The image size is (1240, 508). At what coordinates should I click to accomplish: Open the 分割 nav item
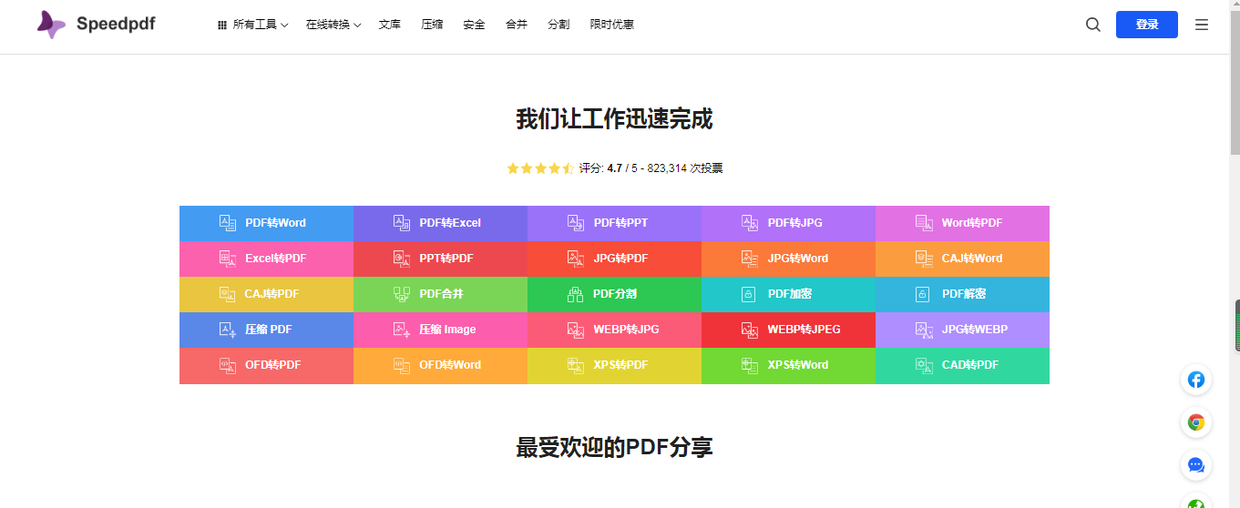(x=559, y=24)
